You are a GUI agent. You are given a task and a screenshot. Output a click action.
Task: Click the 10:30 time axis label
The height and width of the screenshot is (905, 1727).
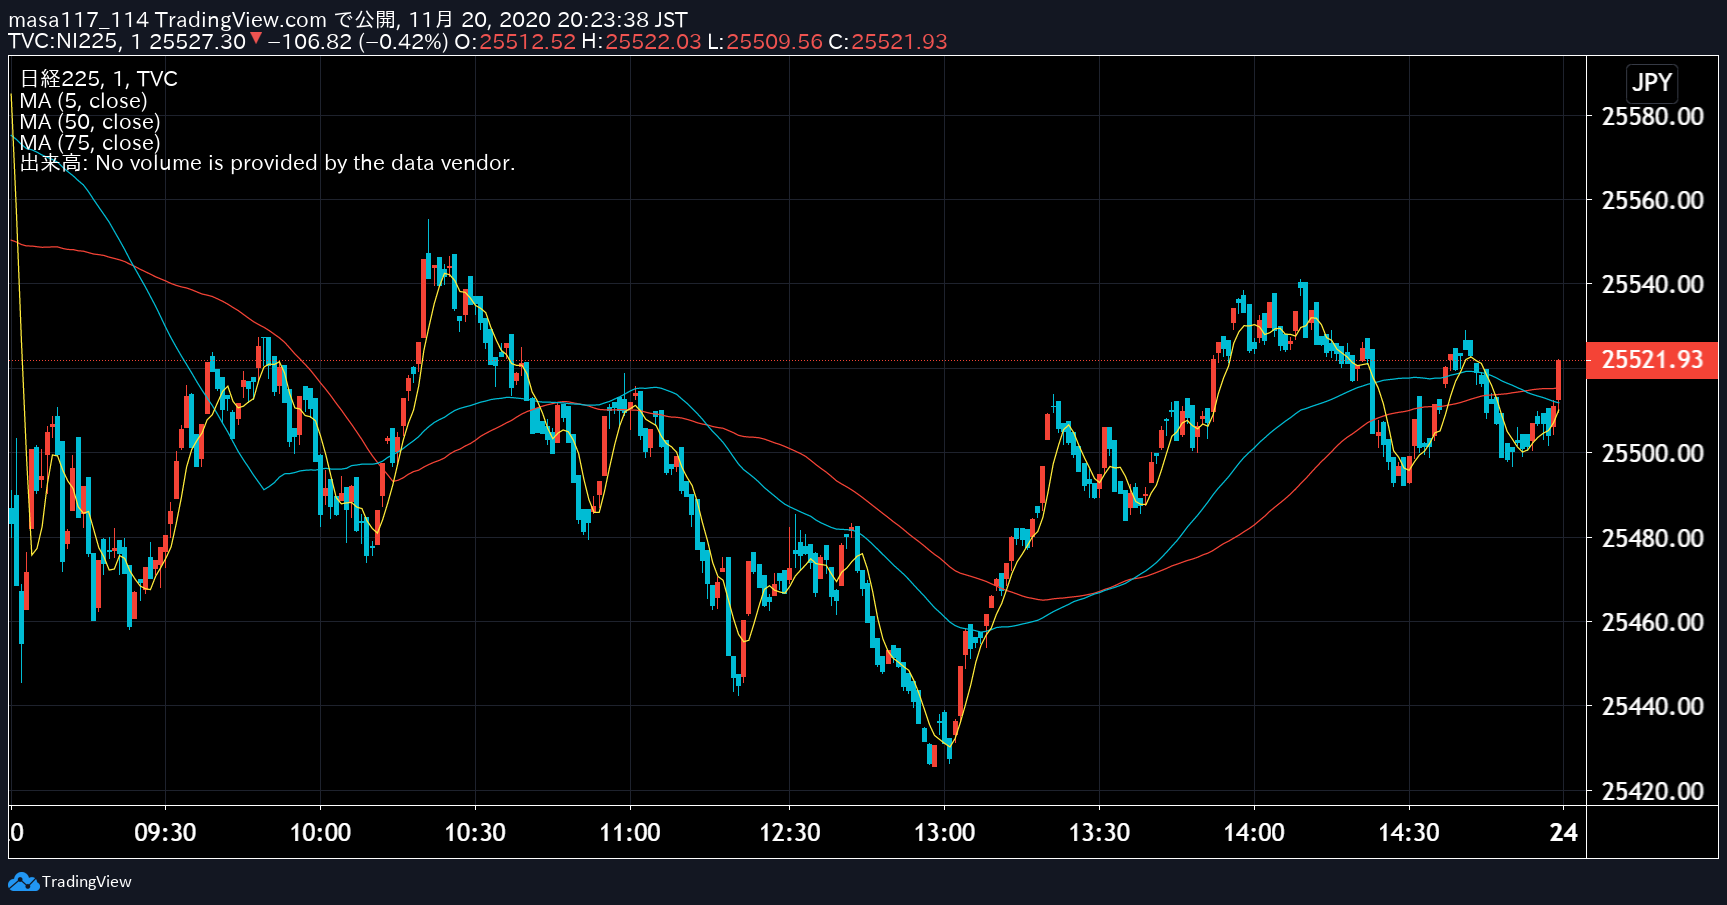(475, 832)
